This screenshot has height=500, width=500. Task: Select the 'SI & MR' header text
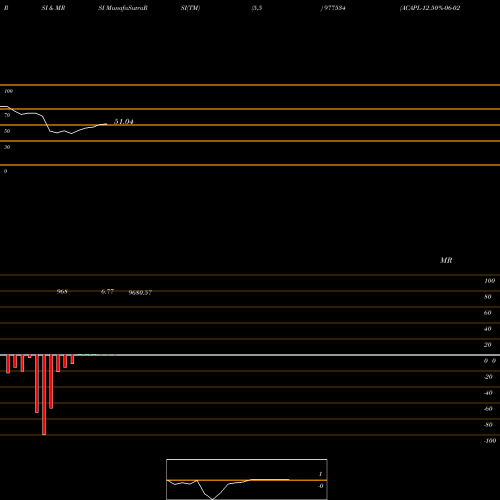point(53,8)
